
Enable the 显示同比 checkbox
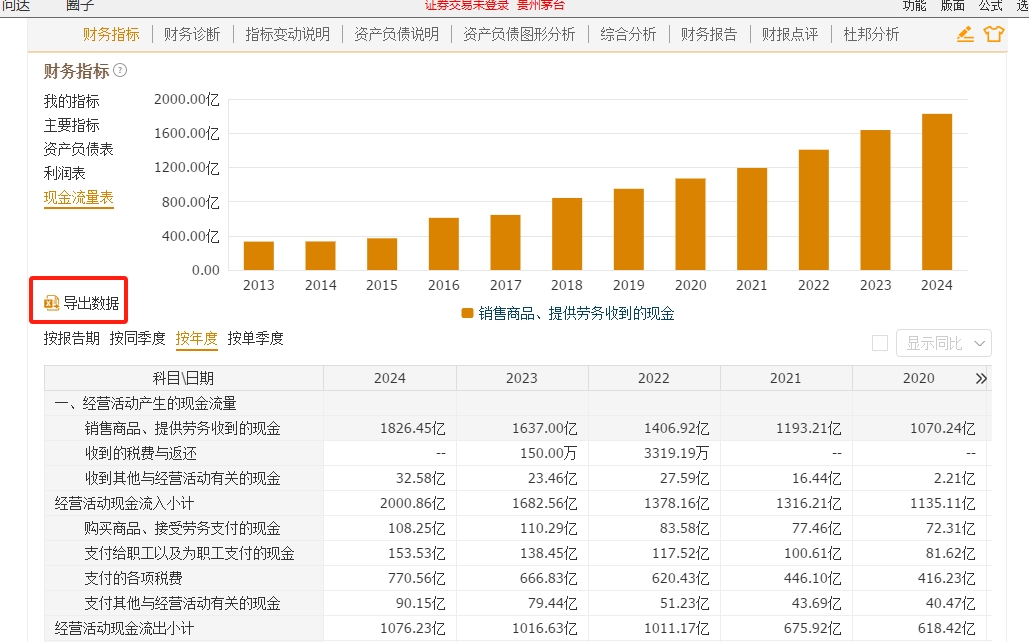coord(880,343)
